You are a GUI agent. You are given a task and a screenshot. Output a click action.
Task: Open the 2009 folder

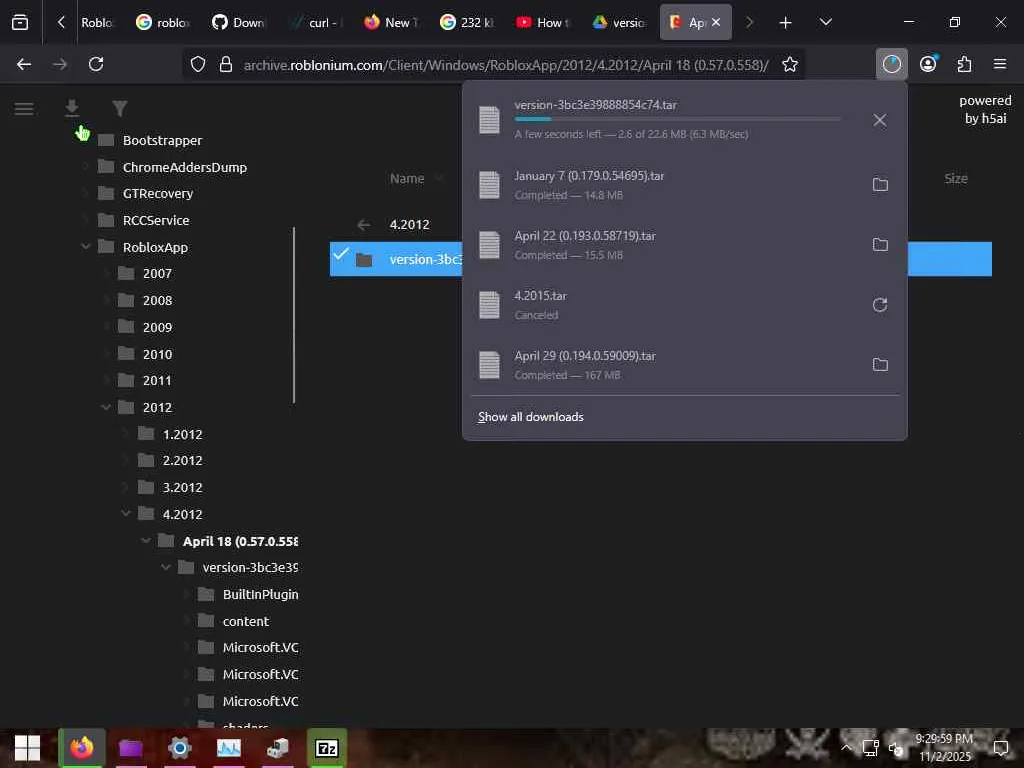[x=157, y=327]
